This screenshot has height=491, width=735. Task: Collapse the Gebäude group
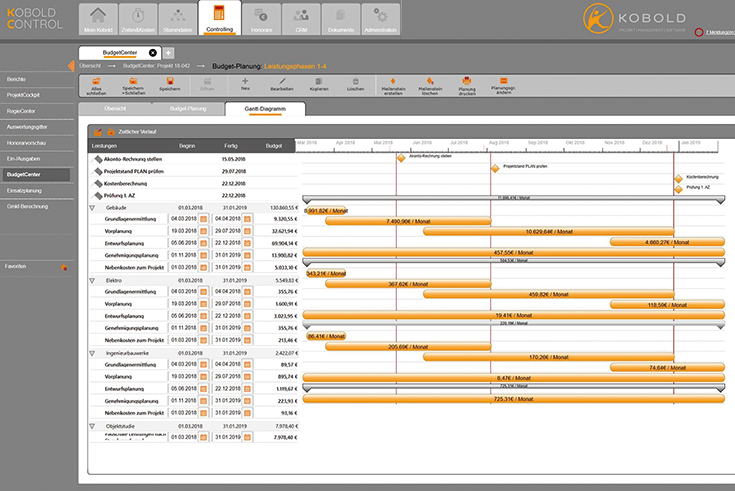coord(93,207)
